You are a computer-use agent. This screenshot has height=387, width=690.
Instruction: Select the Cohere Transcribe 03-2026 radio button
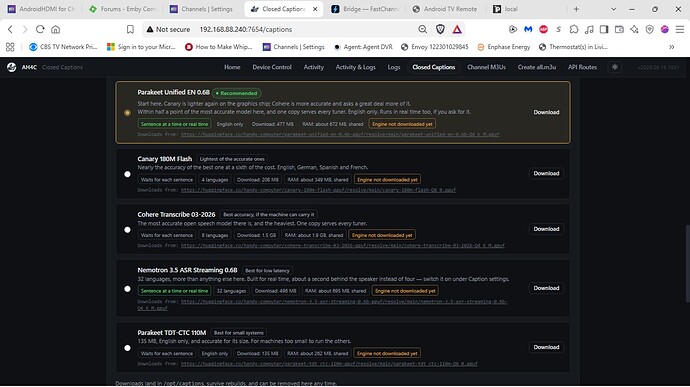point(127,230)
